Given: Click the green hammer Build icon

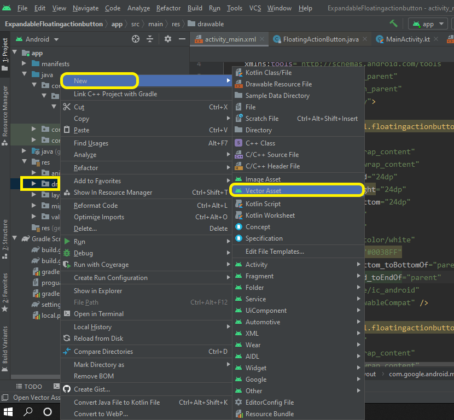Looking at the screenshot, I should (394, 24).
